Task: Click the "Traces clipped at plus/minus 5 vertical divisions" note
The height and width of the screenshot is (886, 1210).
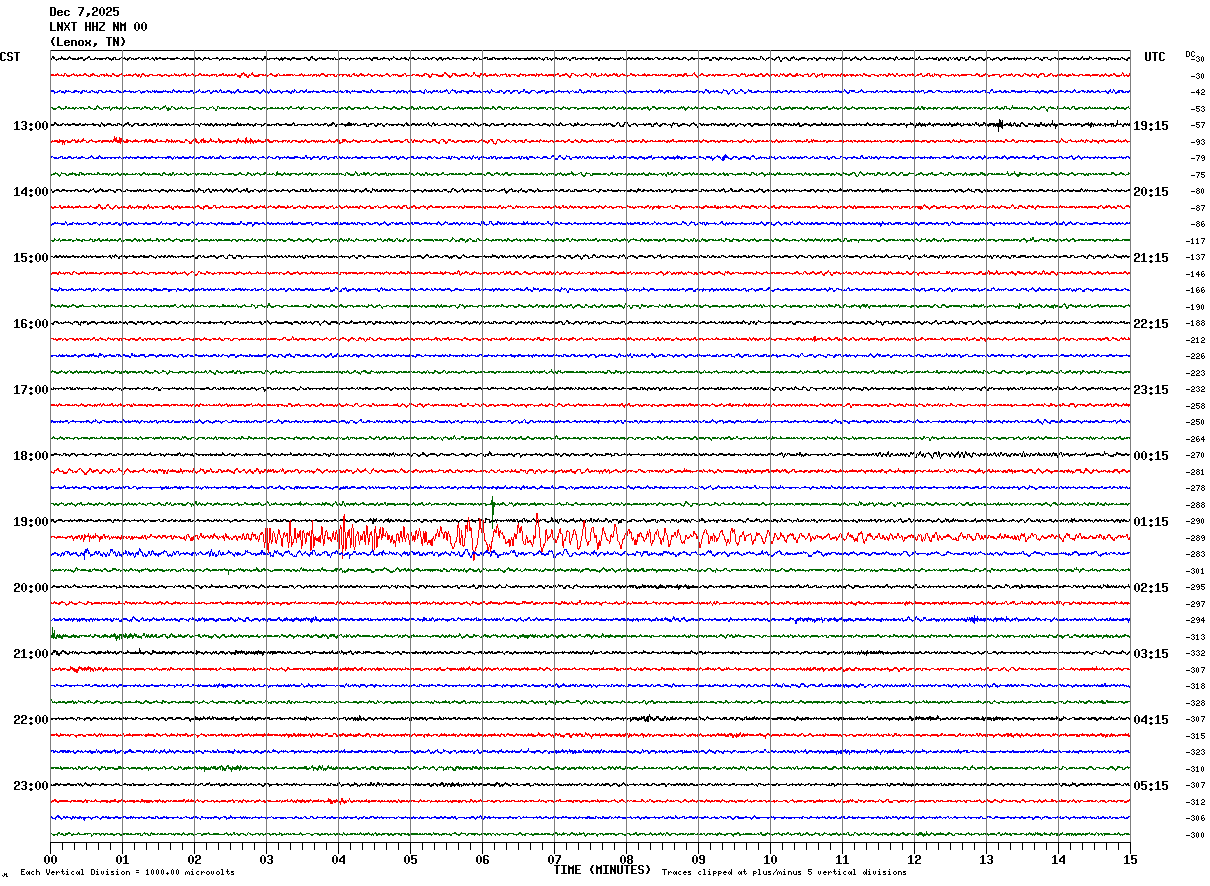Action: [784, 873]
